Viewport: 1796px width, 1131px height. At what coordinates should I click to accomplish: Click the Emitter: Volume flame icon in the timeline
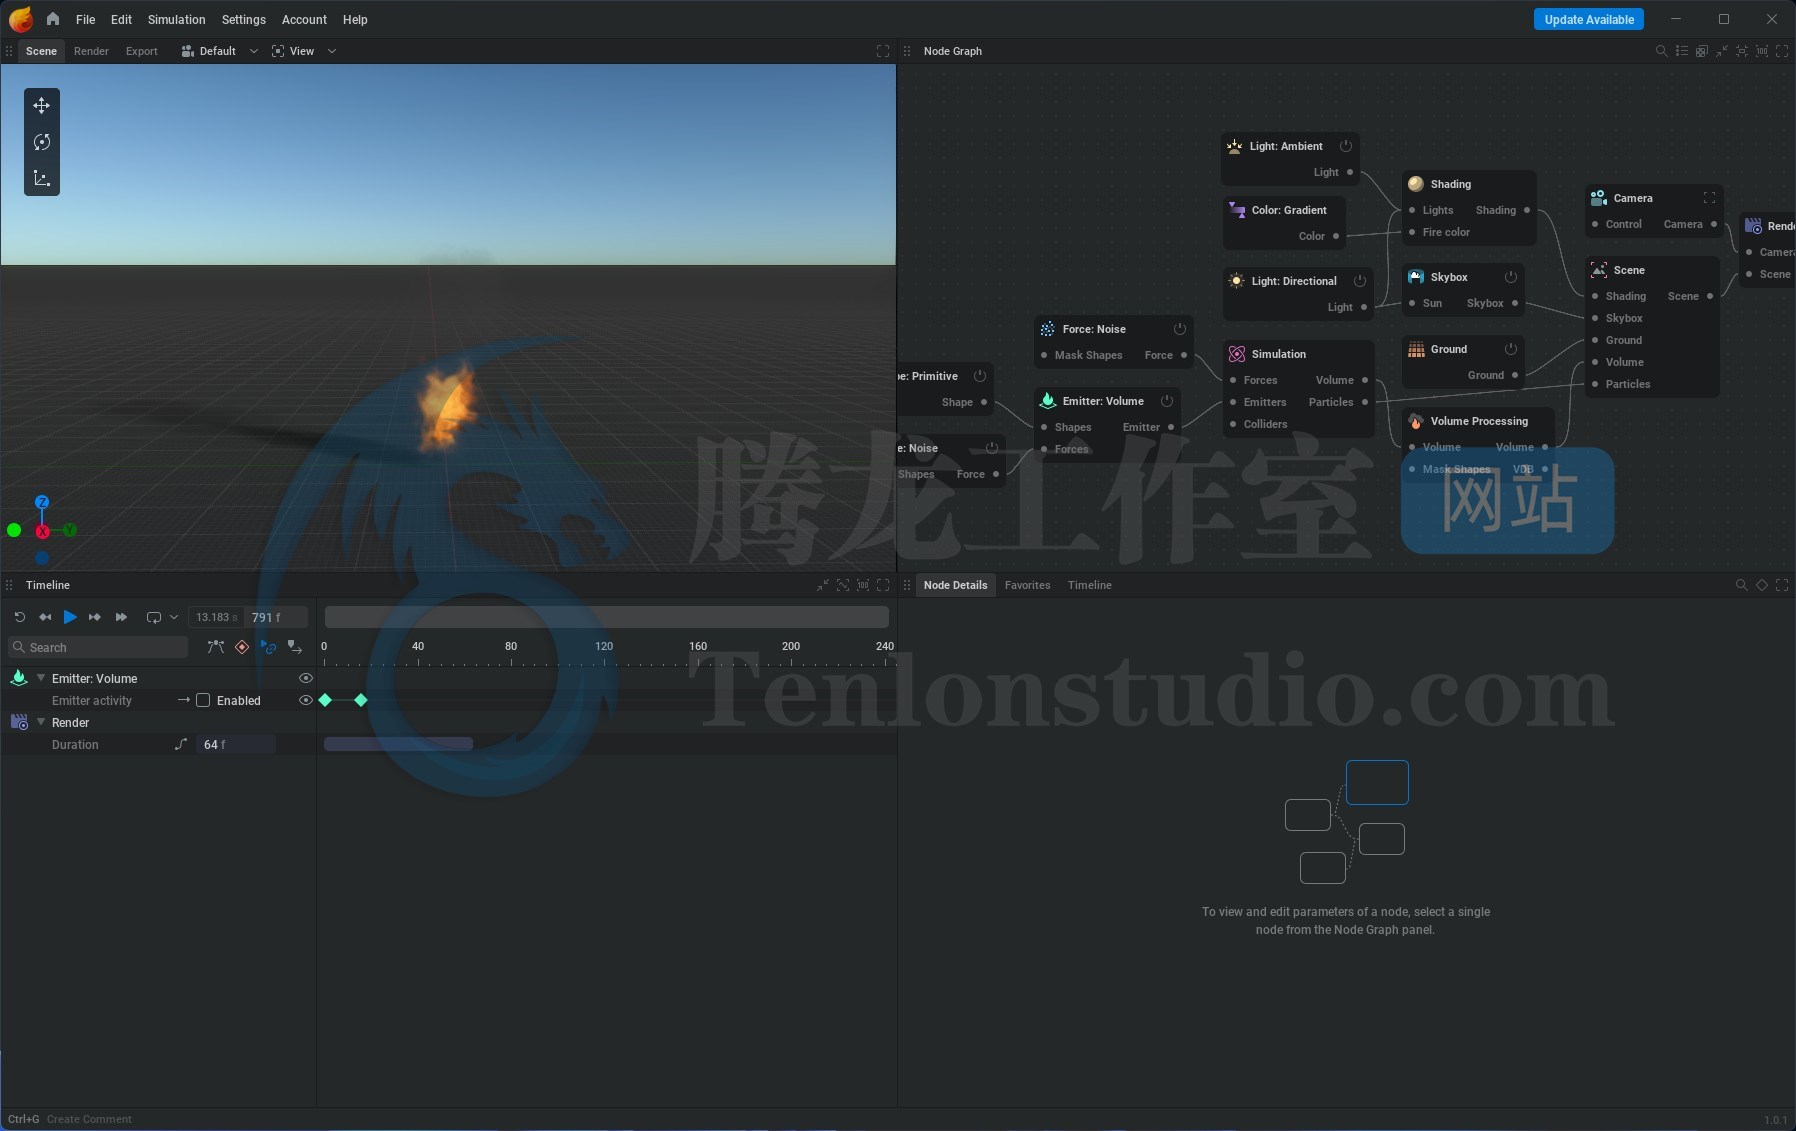18,678
